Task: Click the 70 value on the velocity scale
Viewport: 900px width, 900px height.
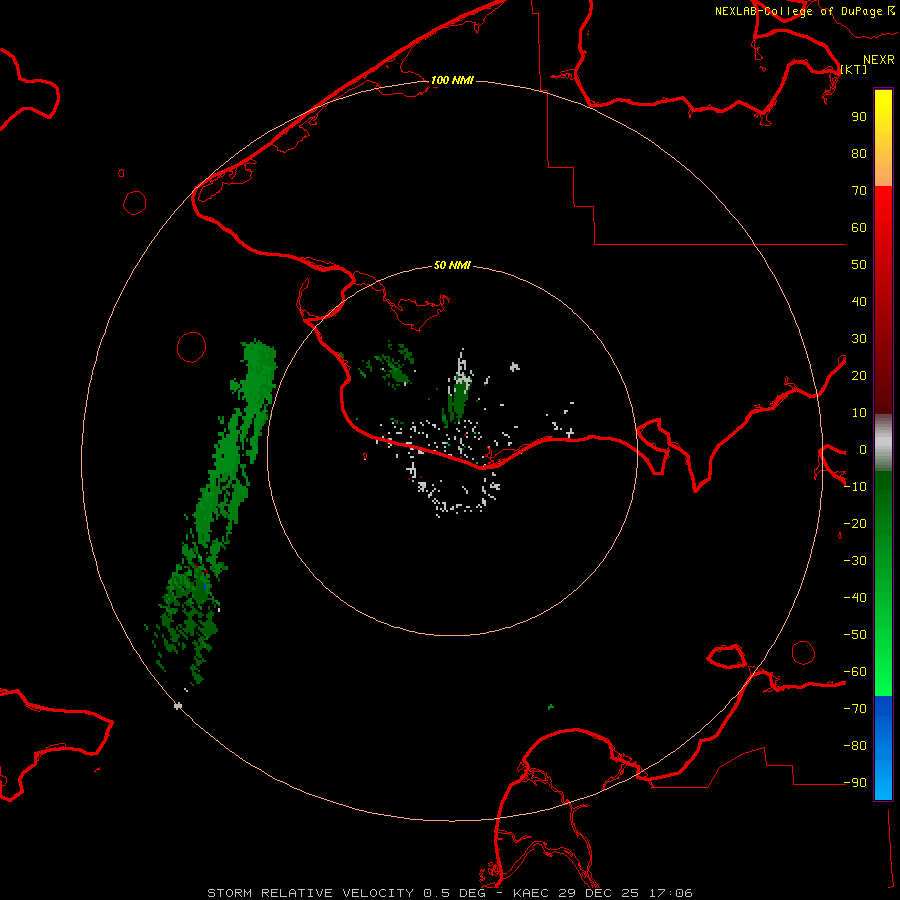Action: pos(859,191)
